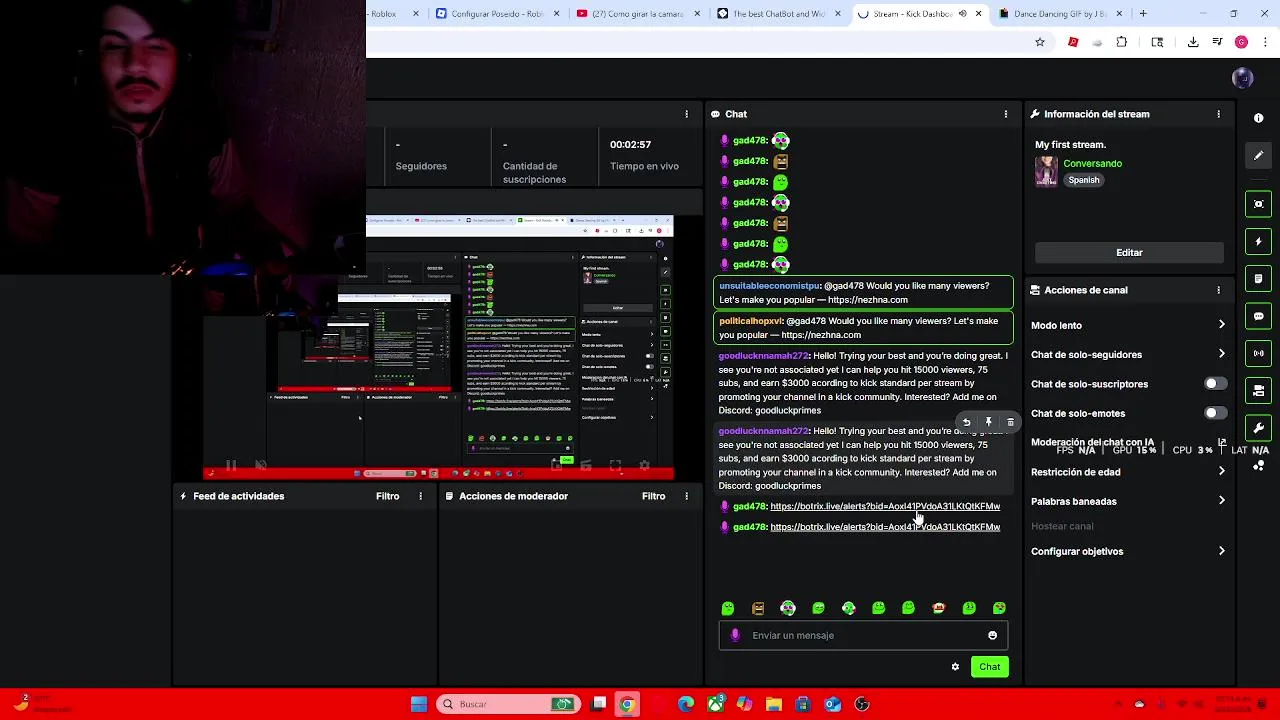Delete the hovered chat message
Screen dimensions: 1280x720
click(x=1010, y=423)
